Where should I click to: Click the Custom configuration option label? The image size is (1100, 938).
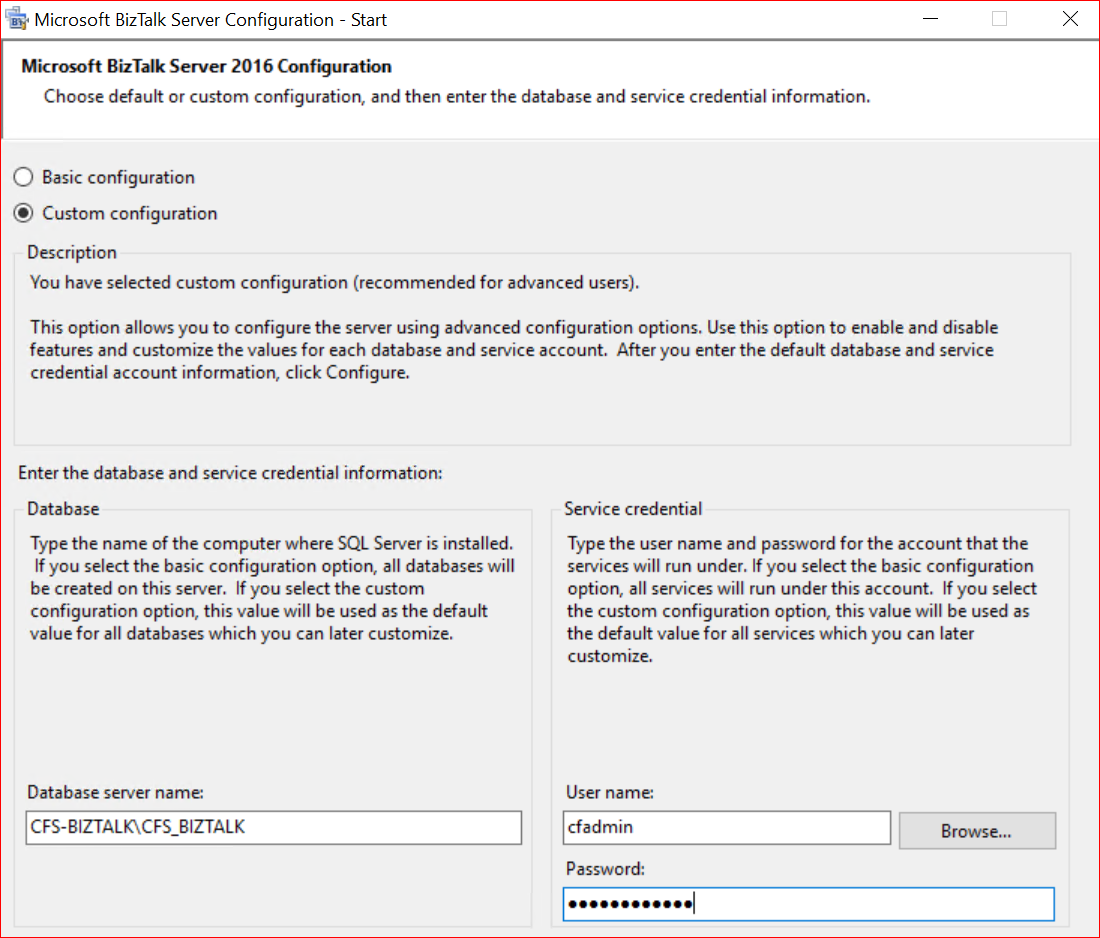click(129, 214)
